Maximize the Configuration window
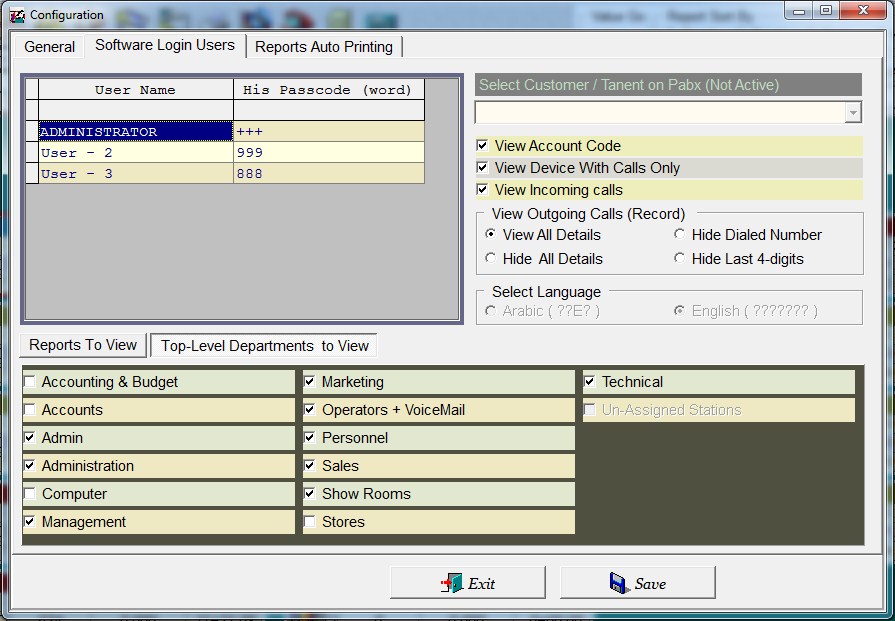 click(x=826, y=10)
